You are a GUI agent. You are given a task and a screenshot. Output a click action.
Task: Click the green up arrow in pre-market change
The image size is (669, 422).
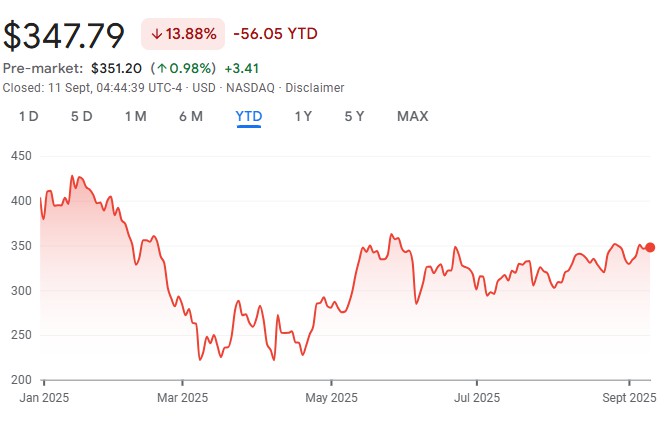click(160, 68)
